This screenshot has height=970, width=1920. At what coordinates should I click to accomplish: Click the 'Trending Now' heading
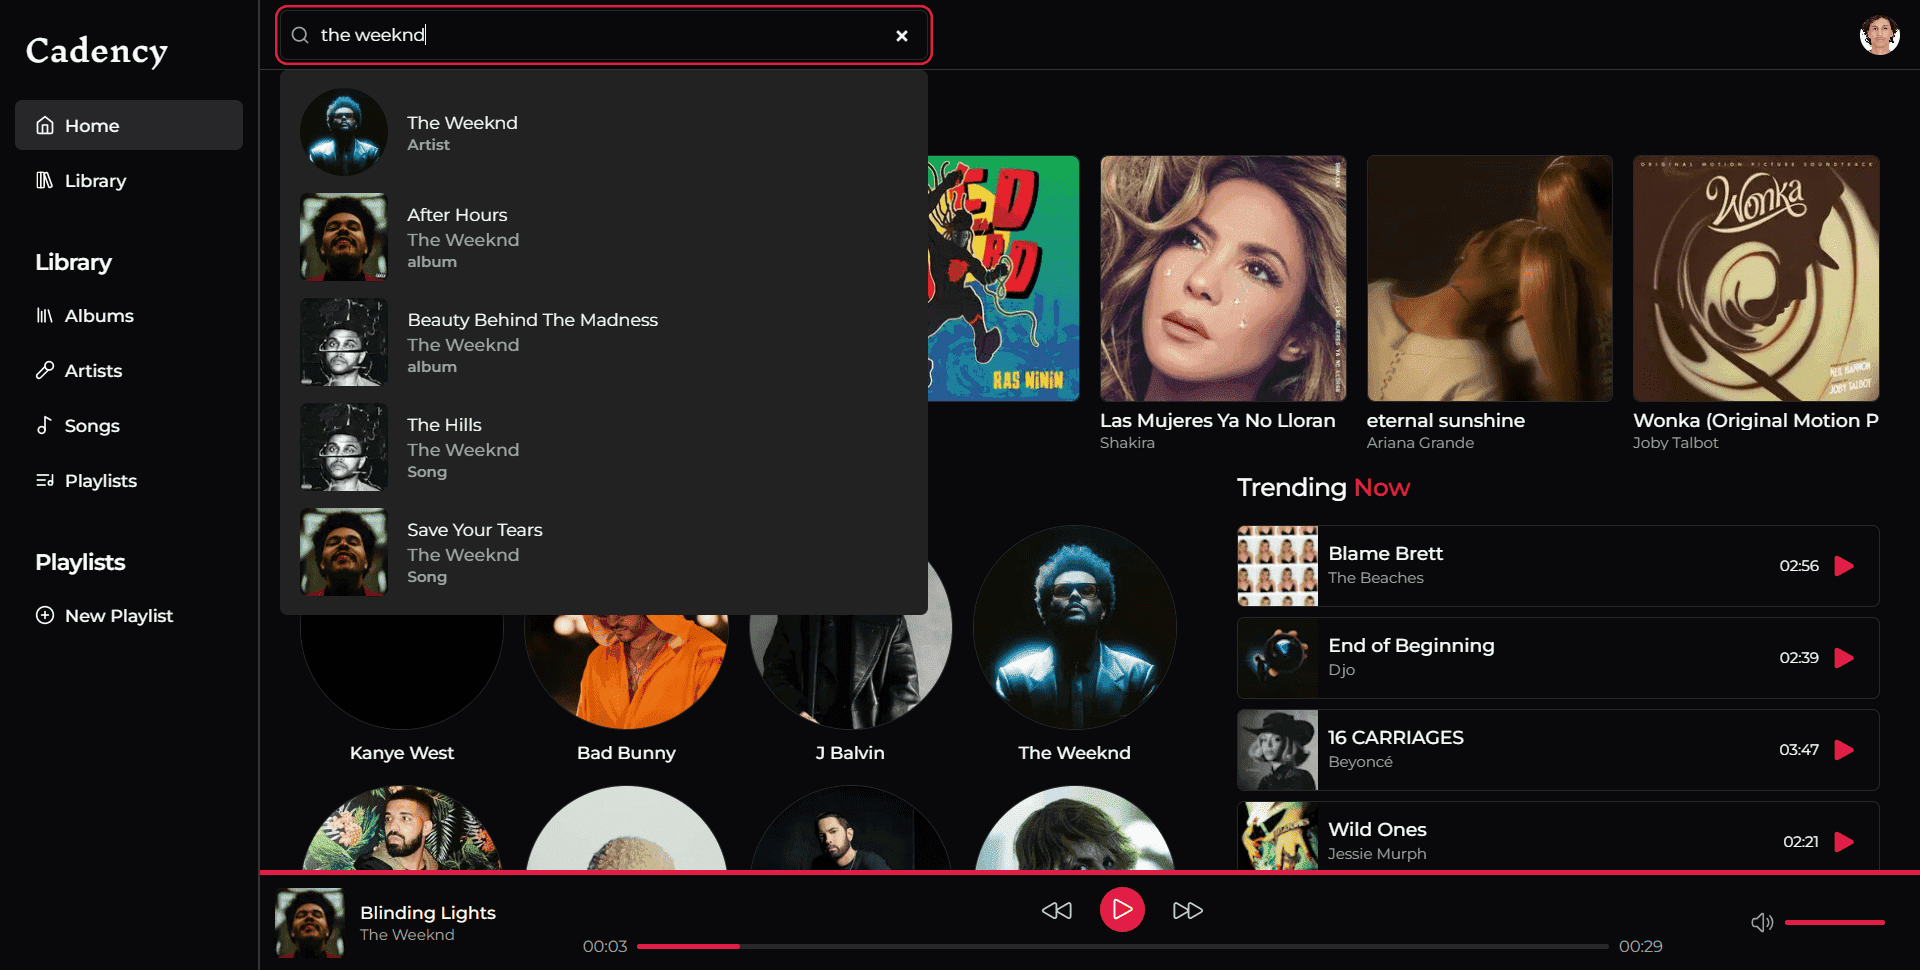(1323, 487)
